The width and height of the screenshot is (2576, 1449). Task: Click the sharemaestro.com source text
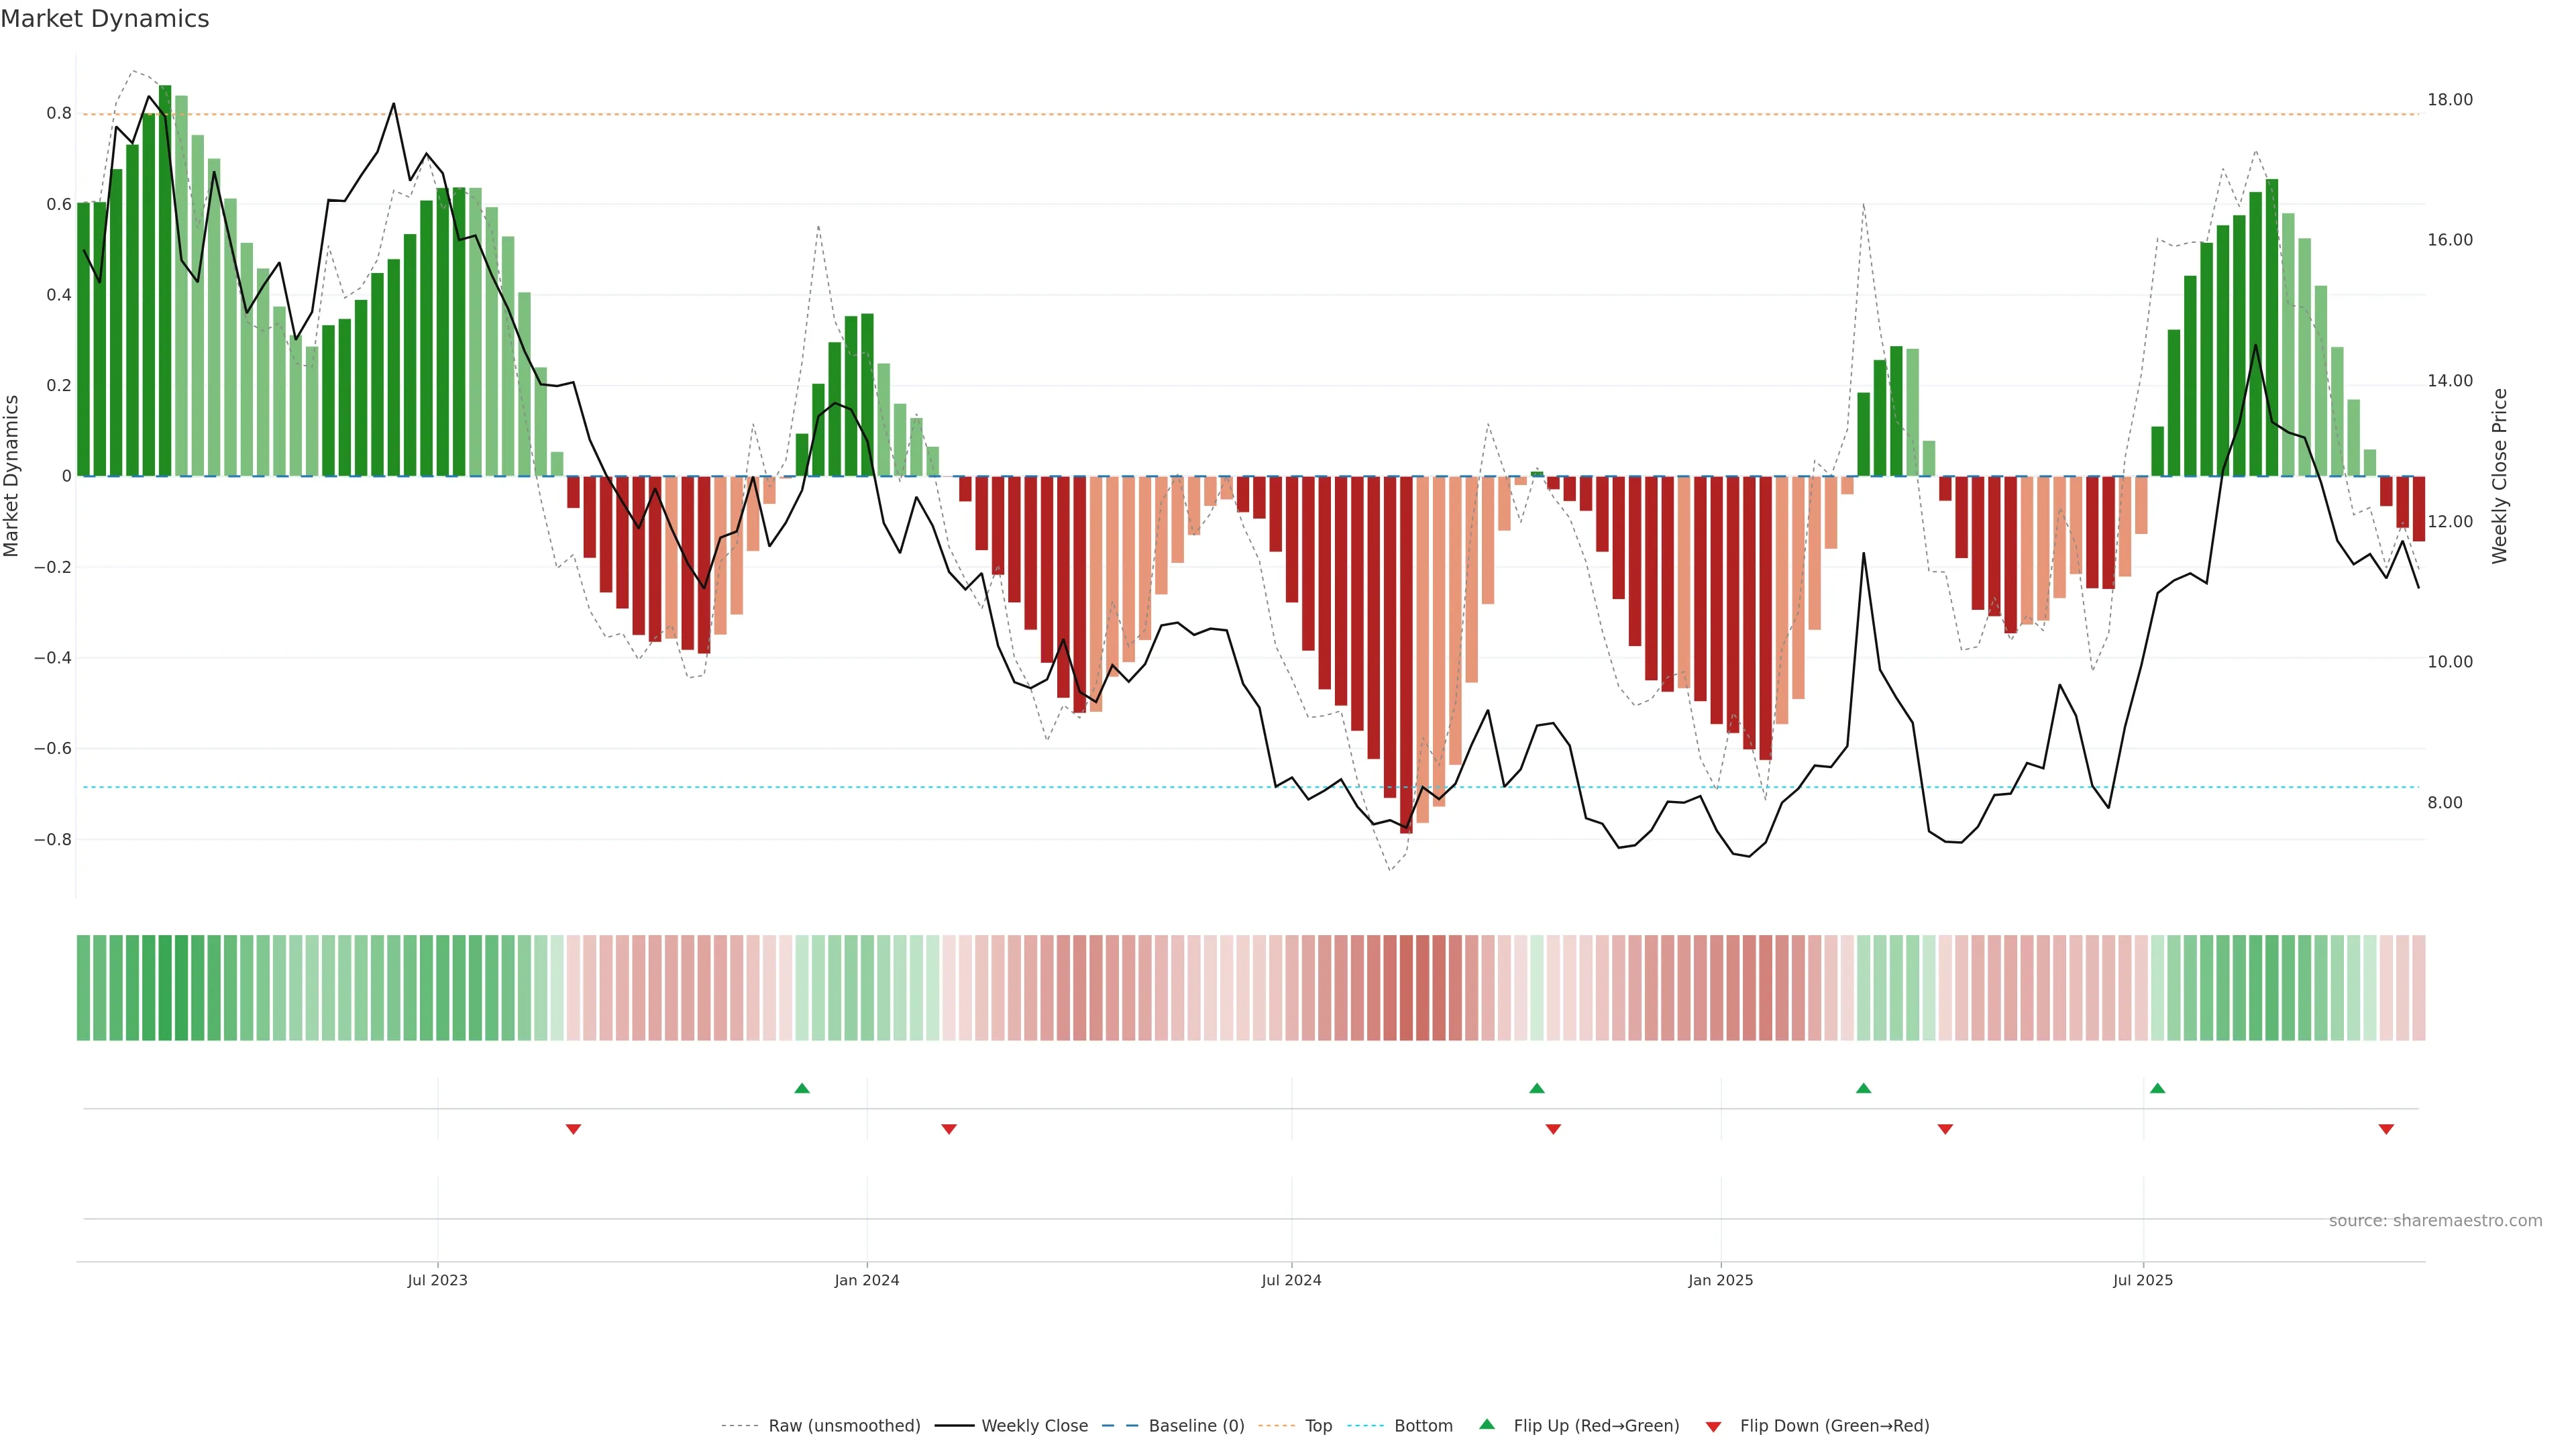(2435, 1221)
